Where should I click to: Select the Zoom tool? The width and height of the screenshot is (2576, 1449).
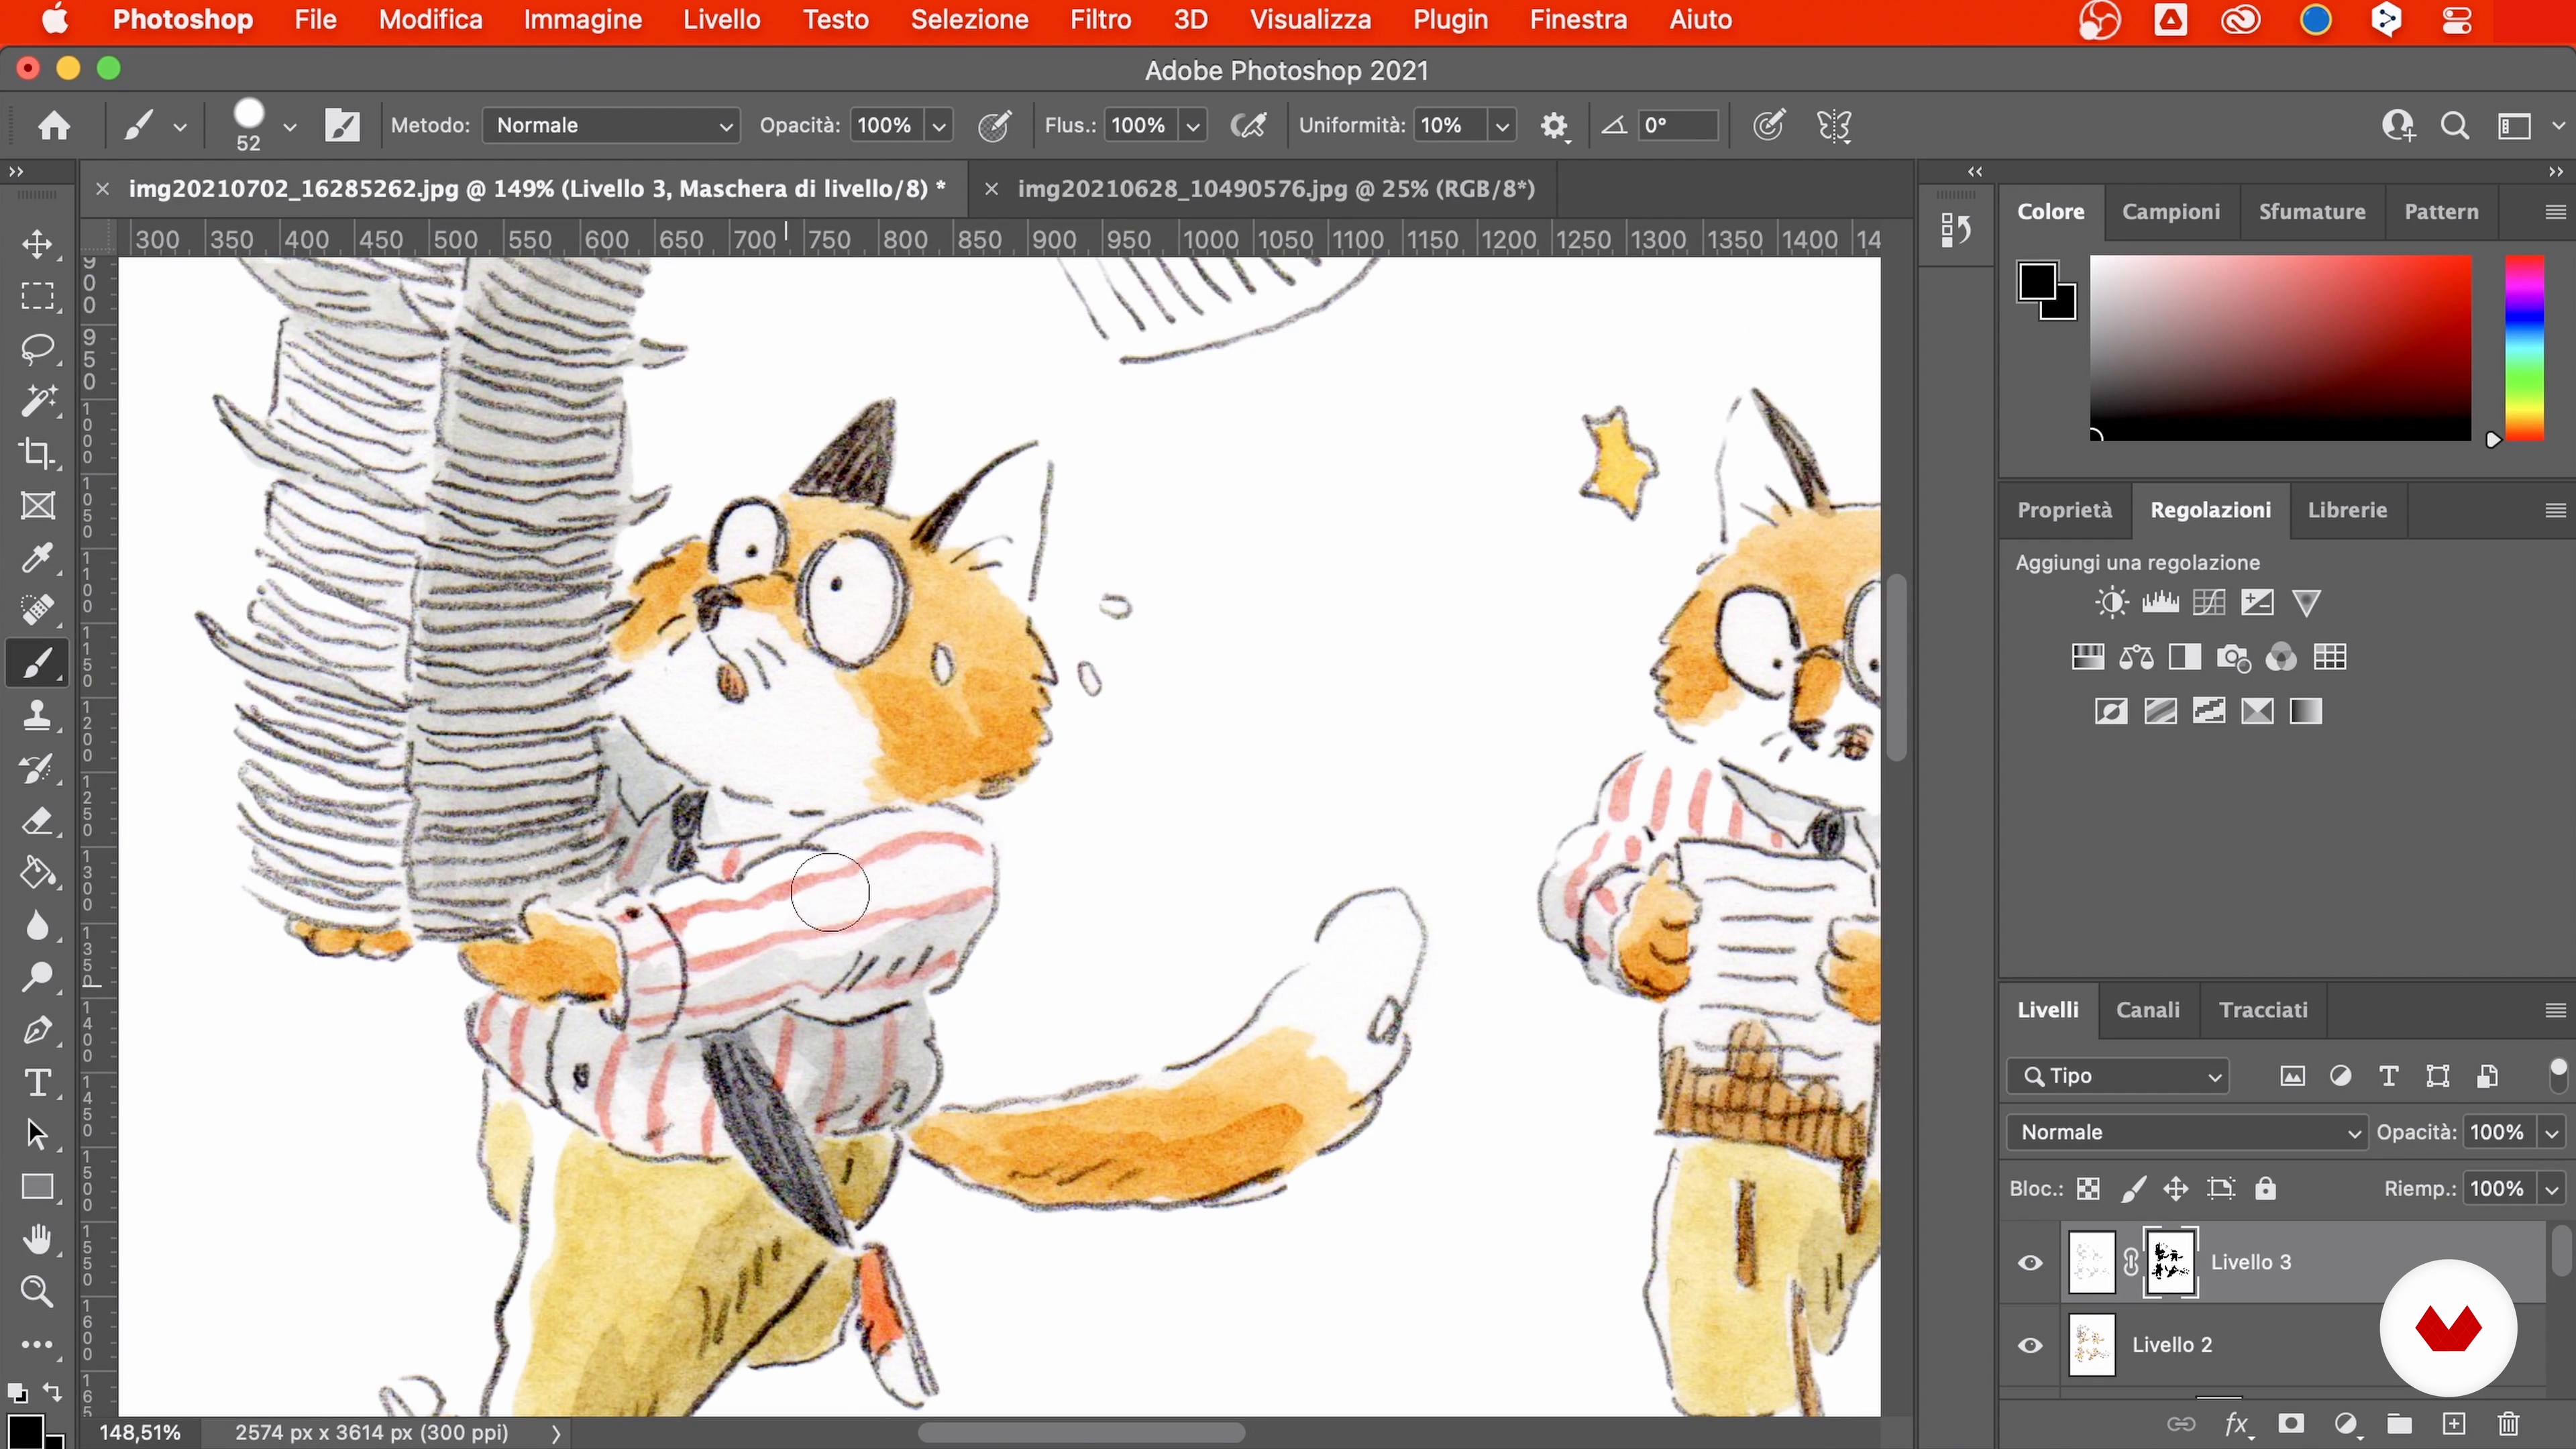[x=38, y=1292]
